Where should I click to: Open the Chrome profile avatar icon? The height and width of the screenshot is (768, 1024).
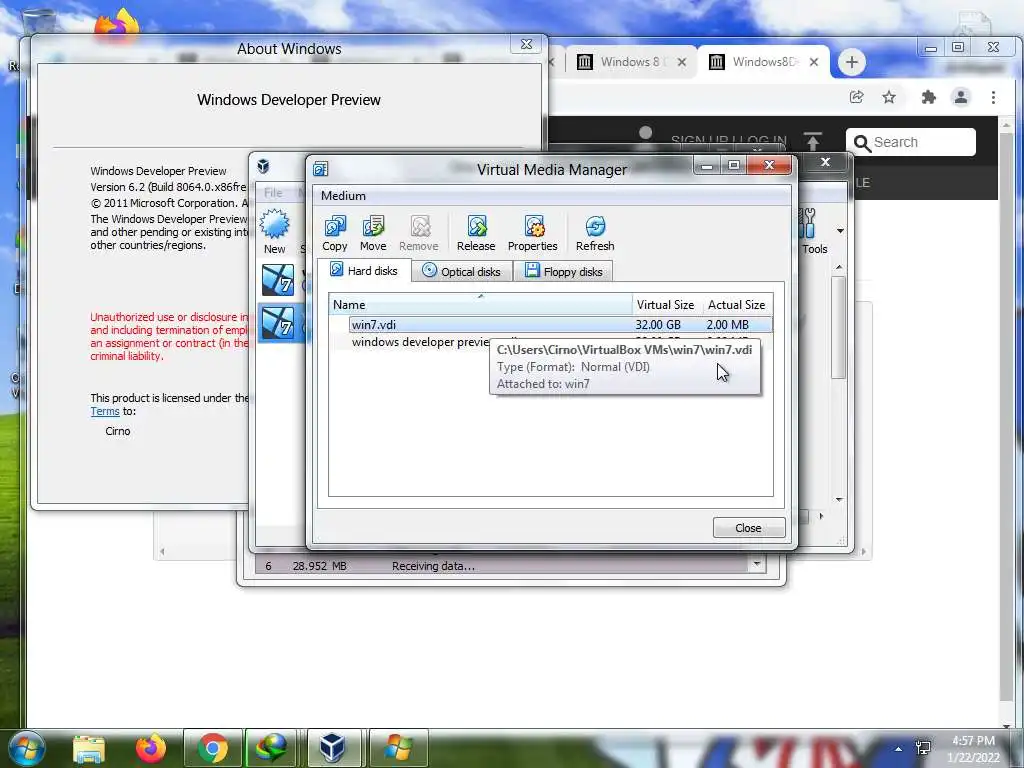(x=961, y=97)
